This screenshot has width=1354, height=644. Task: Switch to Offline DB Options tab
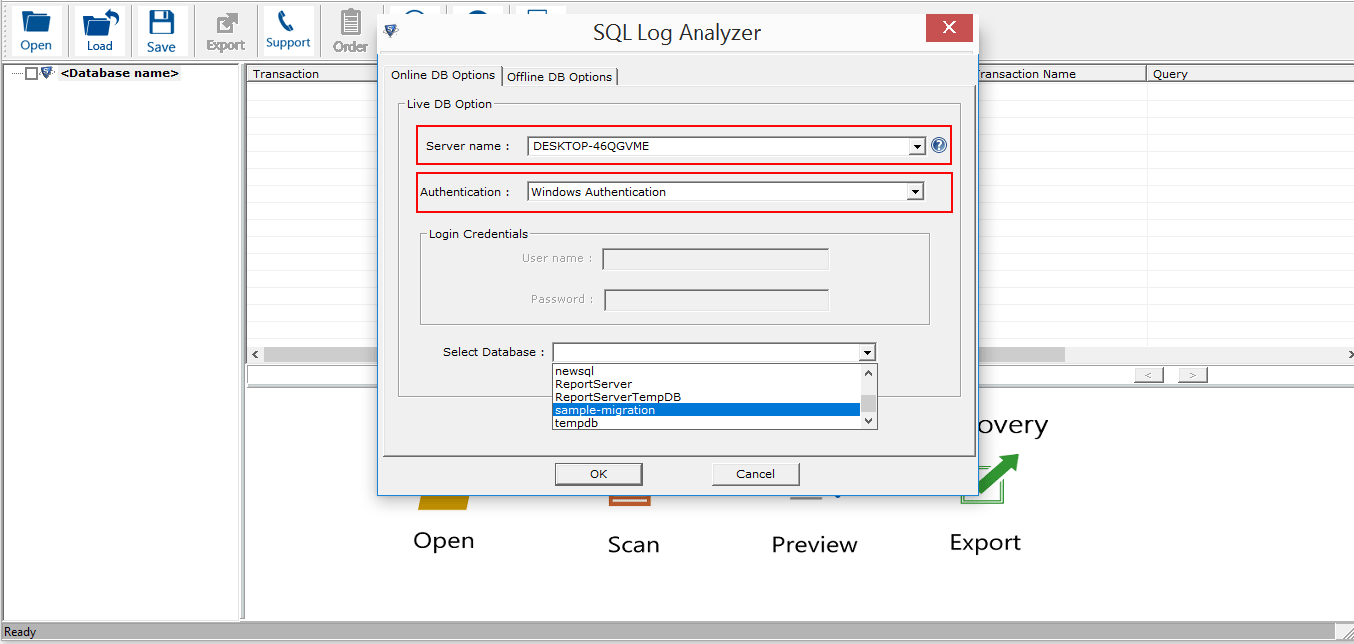[x=560, y=77]
